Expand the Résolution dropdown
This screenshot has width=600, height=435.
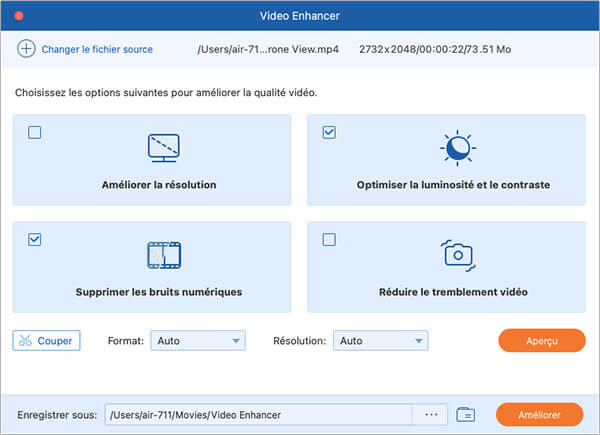pos(379,341)
